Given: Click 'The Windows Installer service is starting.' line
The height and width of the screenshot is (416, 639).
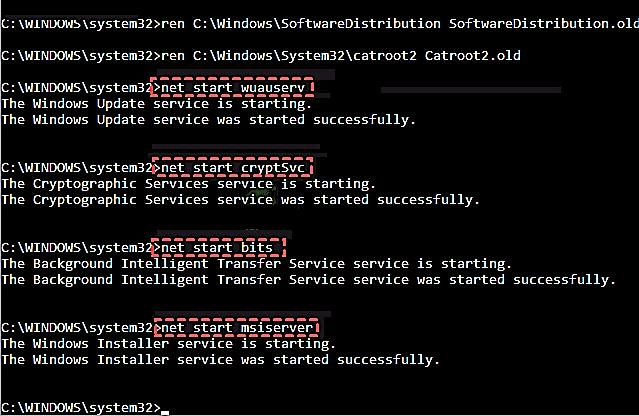Looking at the screenshot, I should (x=168, y=343).
